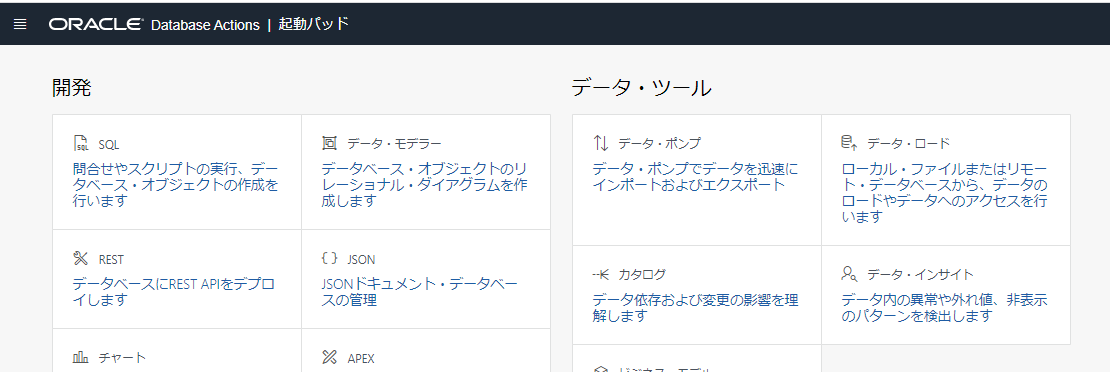The image size is (1110, 372).
Task: Open the SQL card title
Action: coord(109,145)
